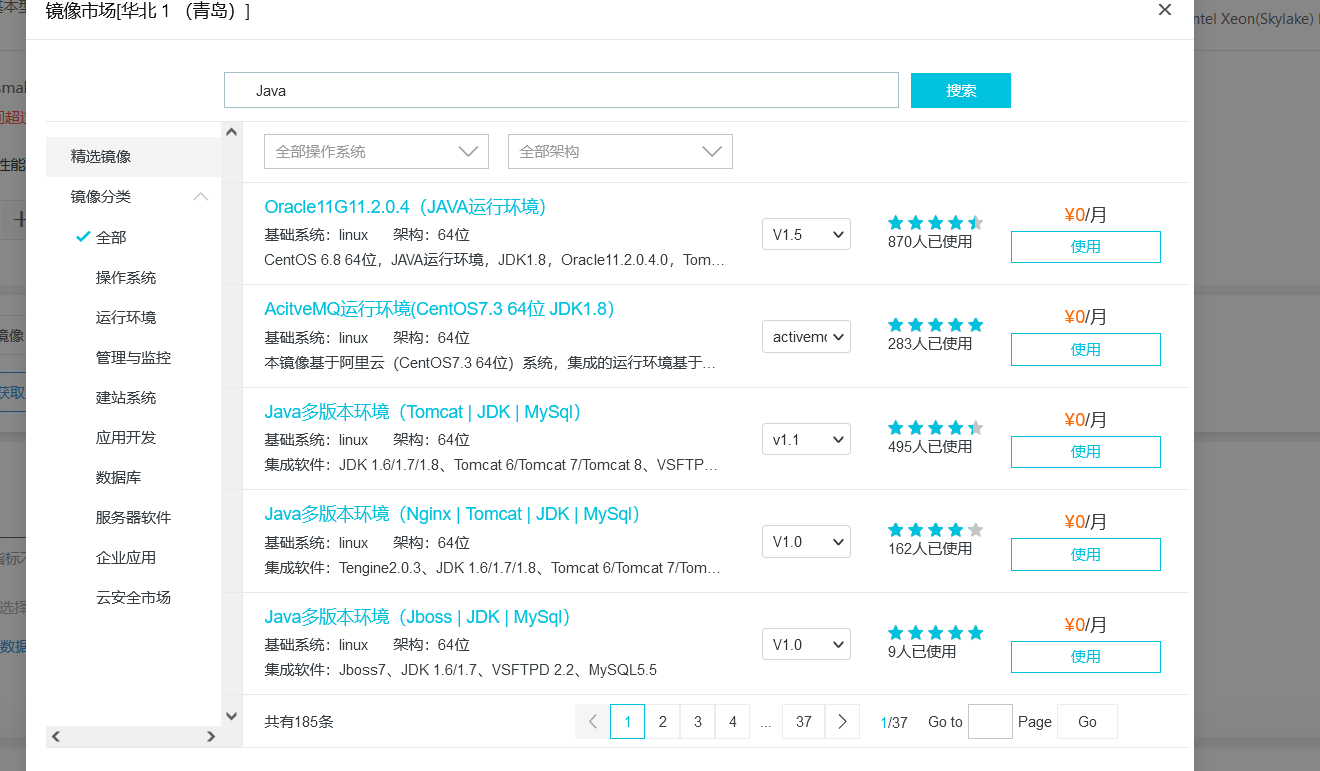Select the 云安全市场 category
The height and width of the screenshot is (771, 1320).
pos(133,598)
